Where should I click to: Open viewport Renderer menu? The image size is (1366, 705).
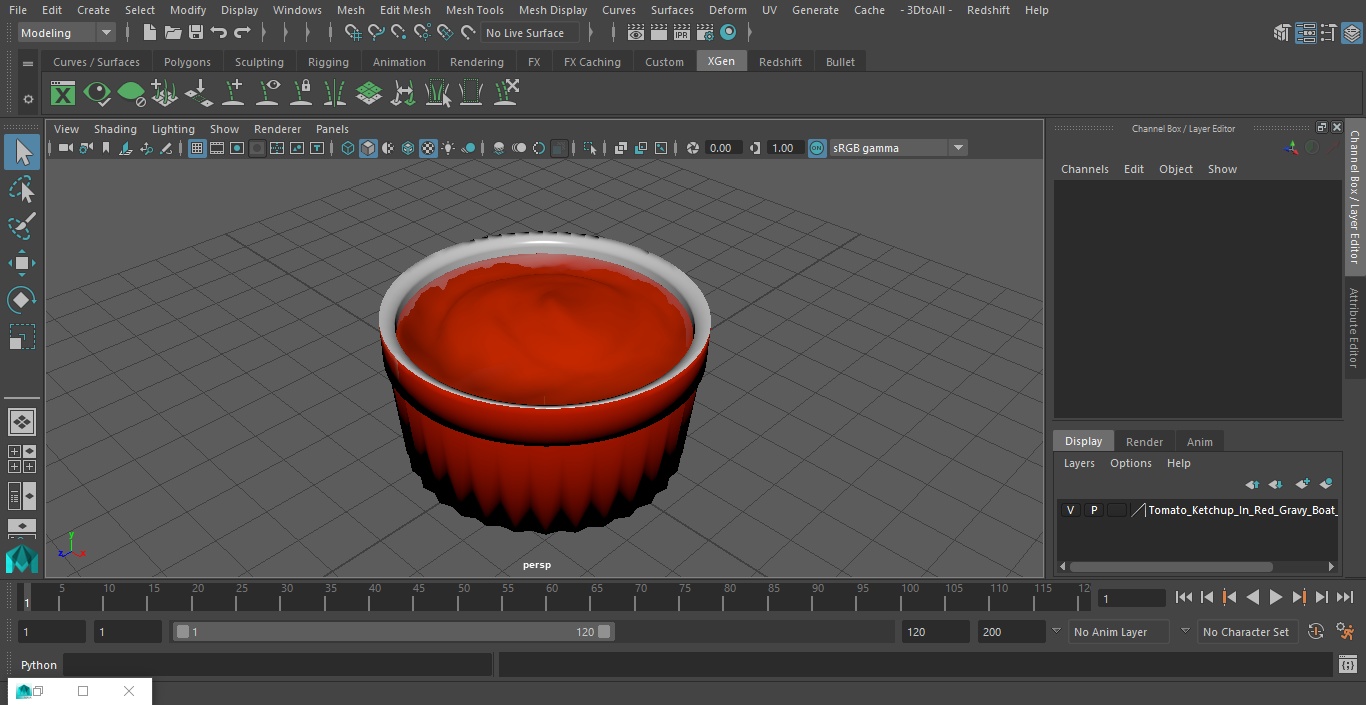click(x=277, y=129)
